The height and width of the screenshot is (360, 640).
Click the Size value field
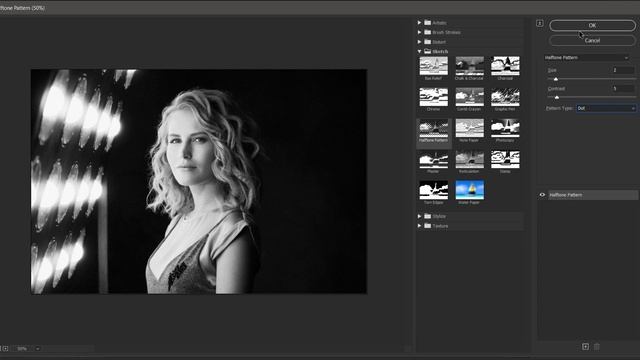[623, 70]
